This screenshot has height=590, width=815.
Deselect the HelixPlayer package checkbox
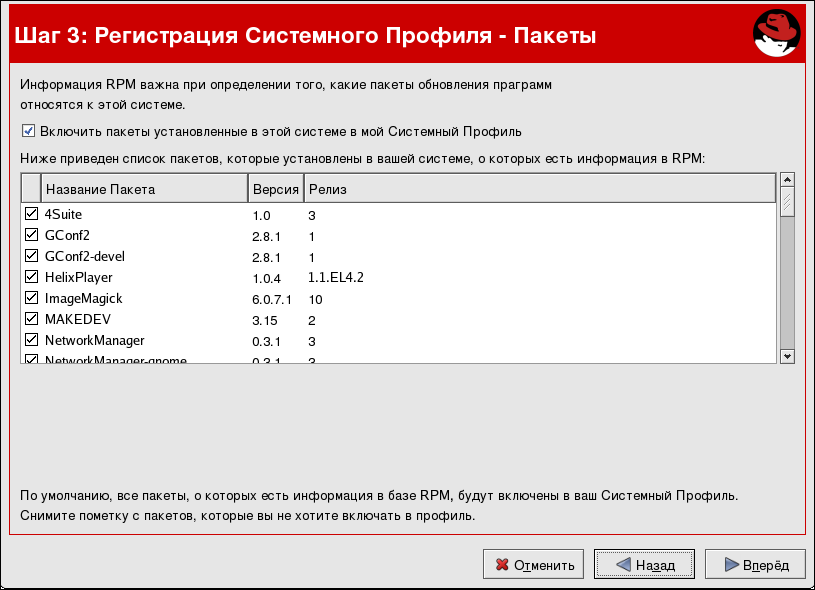coord(31,277)
